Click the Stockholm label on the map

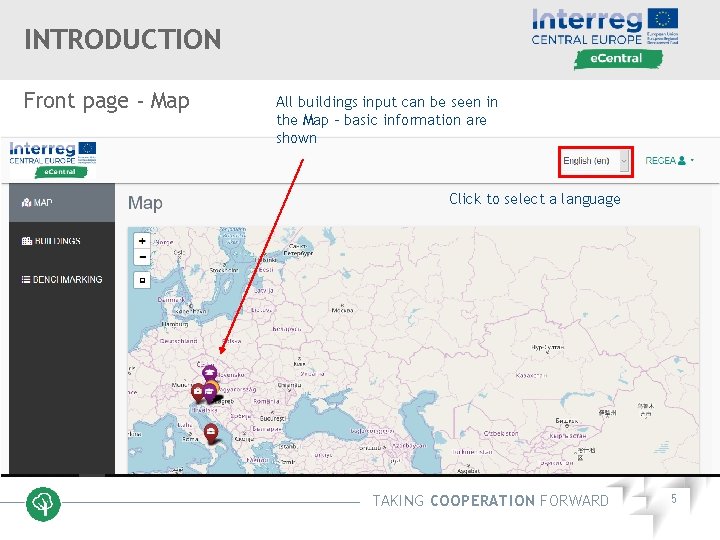pos(224,270)
